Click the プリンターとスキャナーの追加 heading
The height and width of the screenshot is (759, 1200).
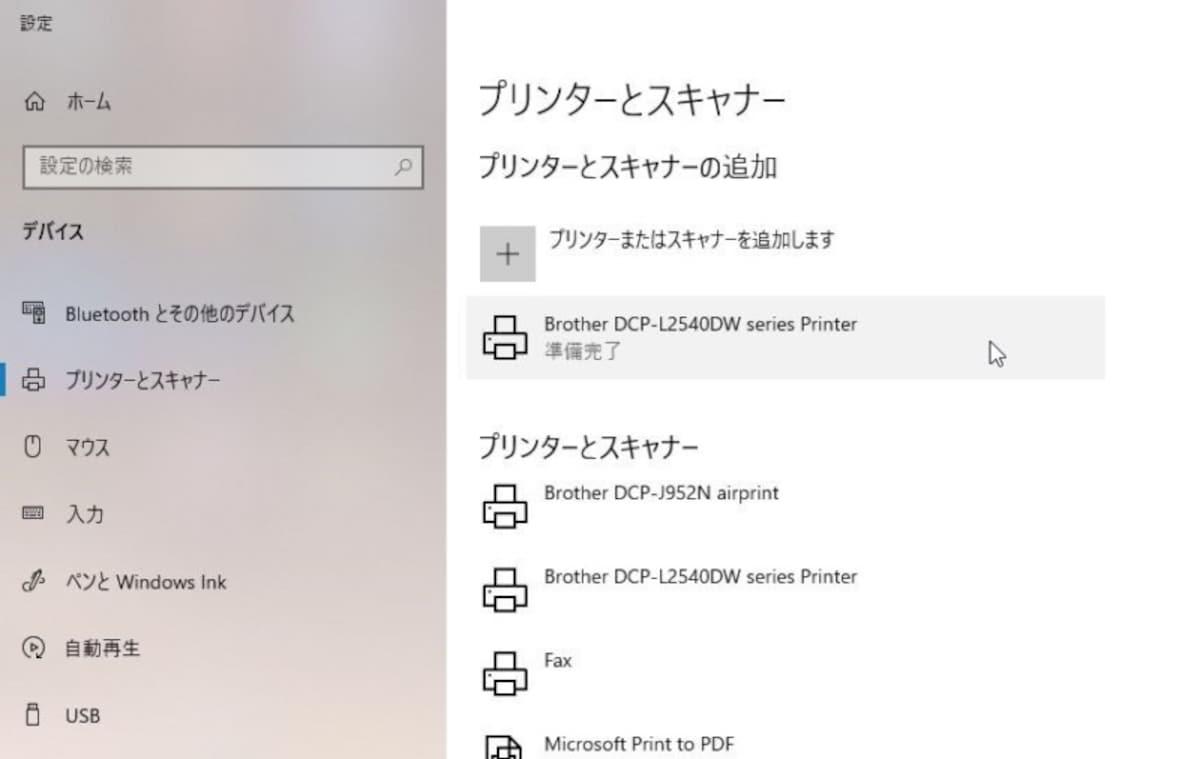pyautogui.click(x=627, y=166)
